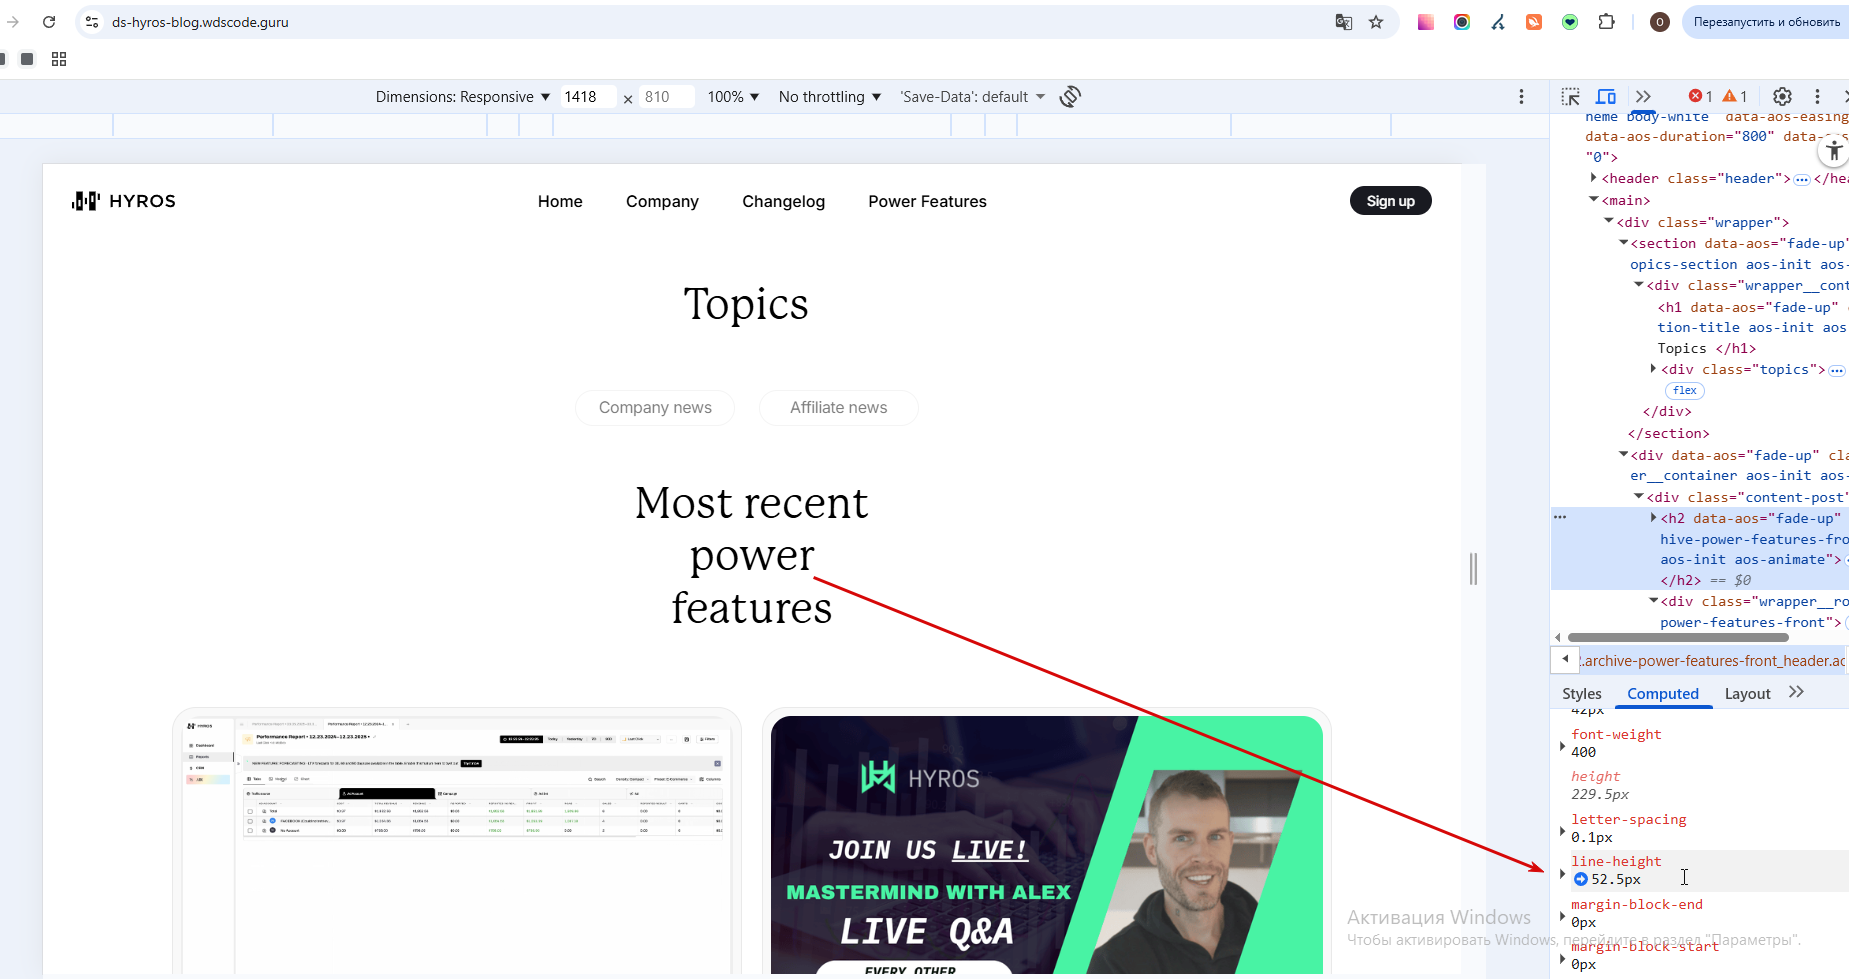Expand the header element in the DOM tree
The width and height of the screenshot is (1849, 979).
point(1593,177)
